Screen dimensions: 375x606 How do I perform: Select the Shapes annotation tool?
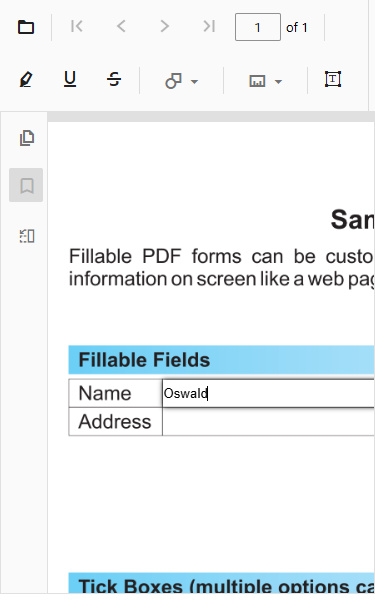pyautogui.click(x=173, y=81)
